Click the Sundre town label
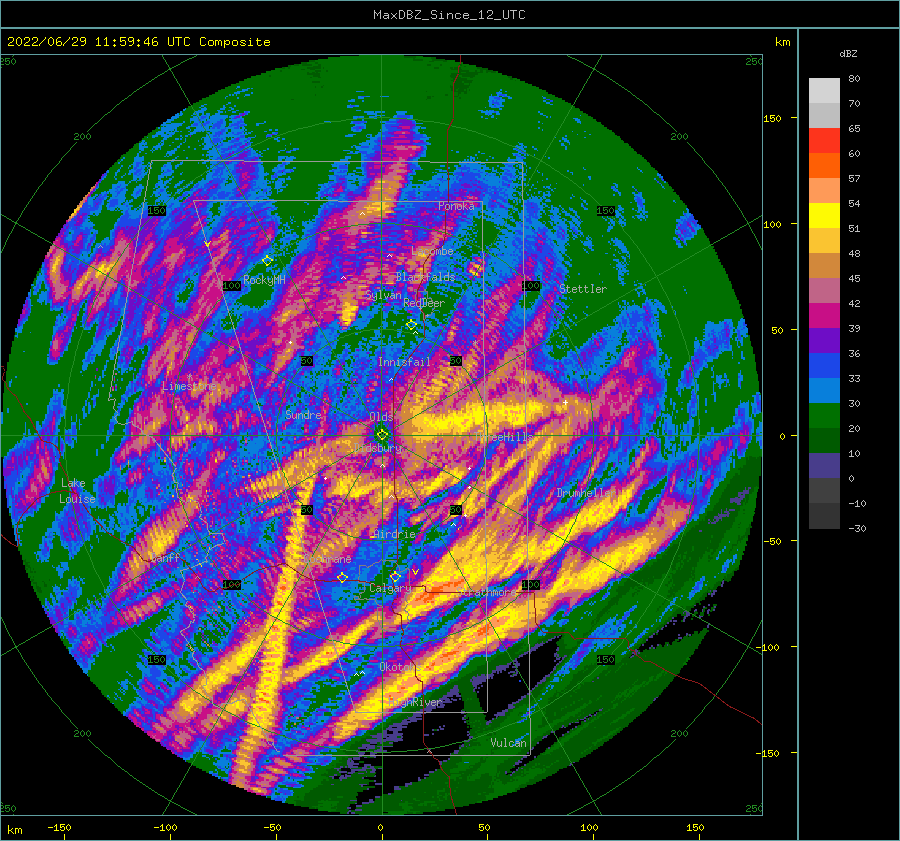 point(303,414)
